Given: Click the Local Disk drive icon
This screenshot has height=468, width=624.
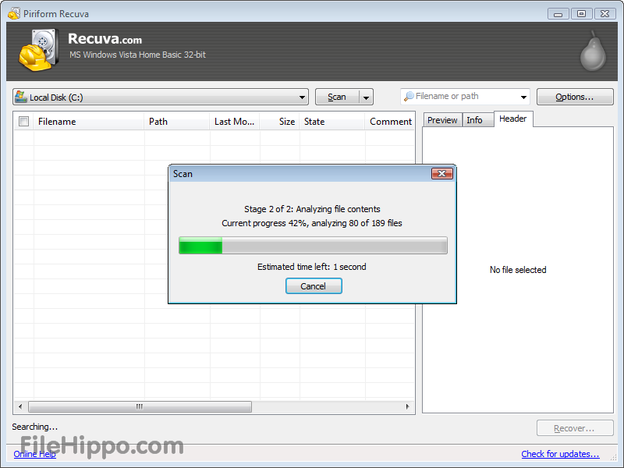Looking at the screenshot, I should 21,97.
